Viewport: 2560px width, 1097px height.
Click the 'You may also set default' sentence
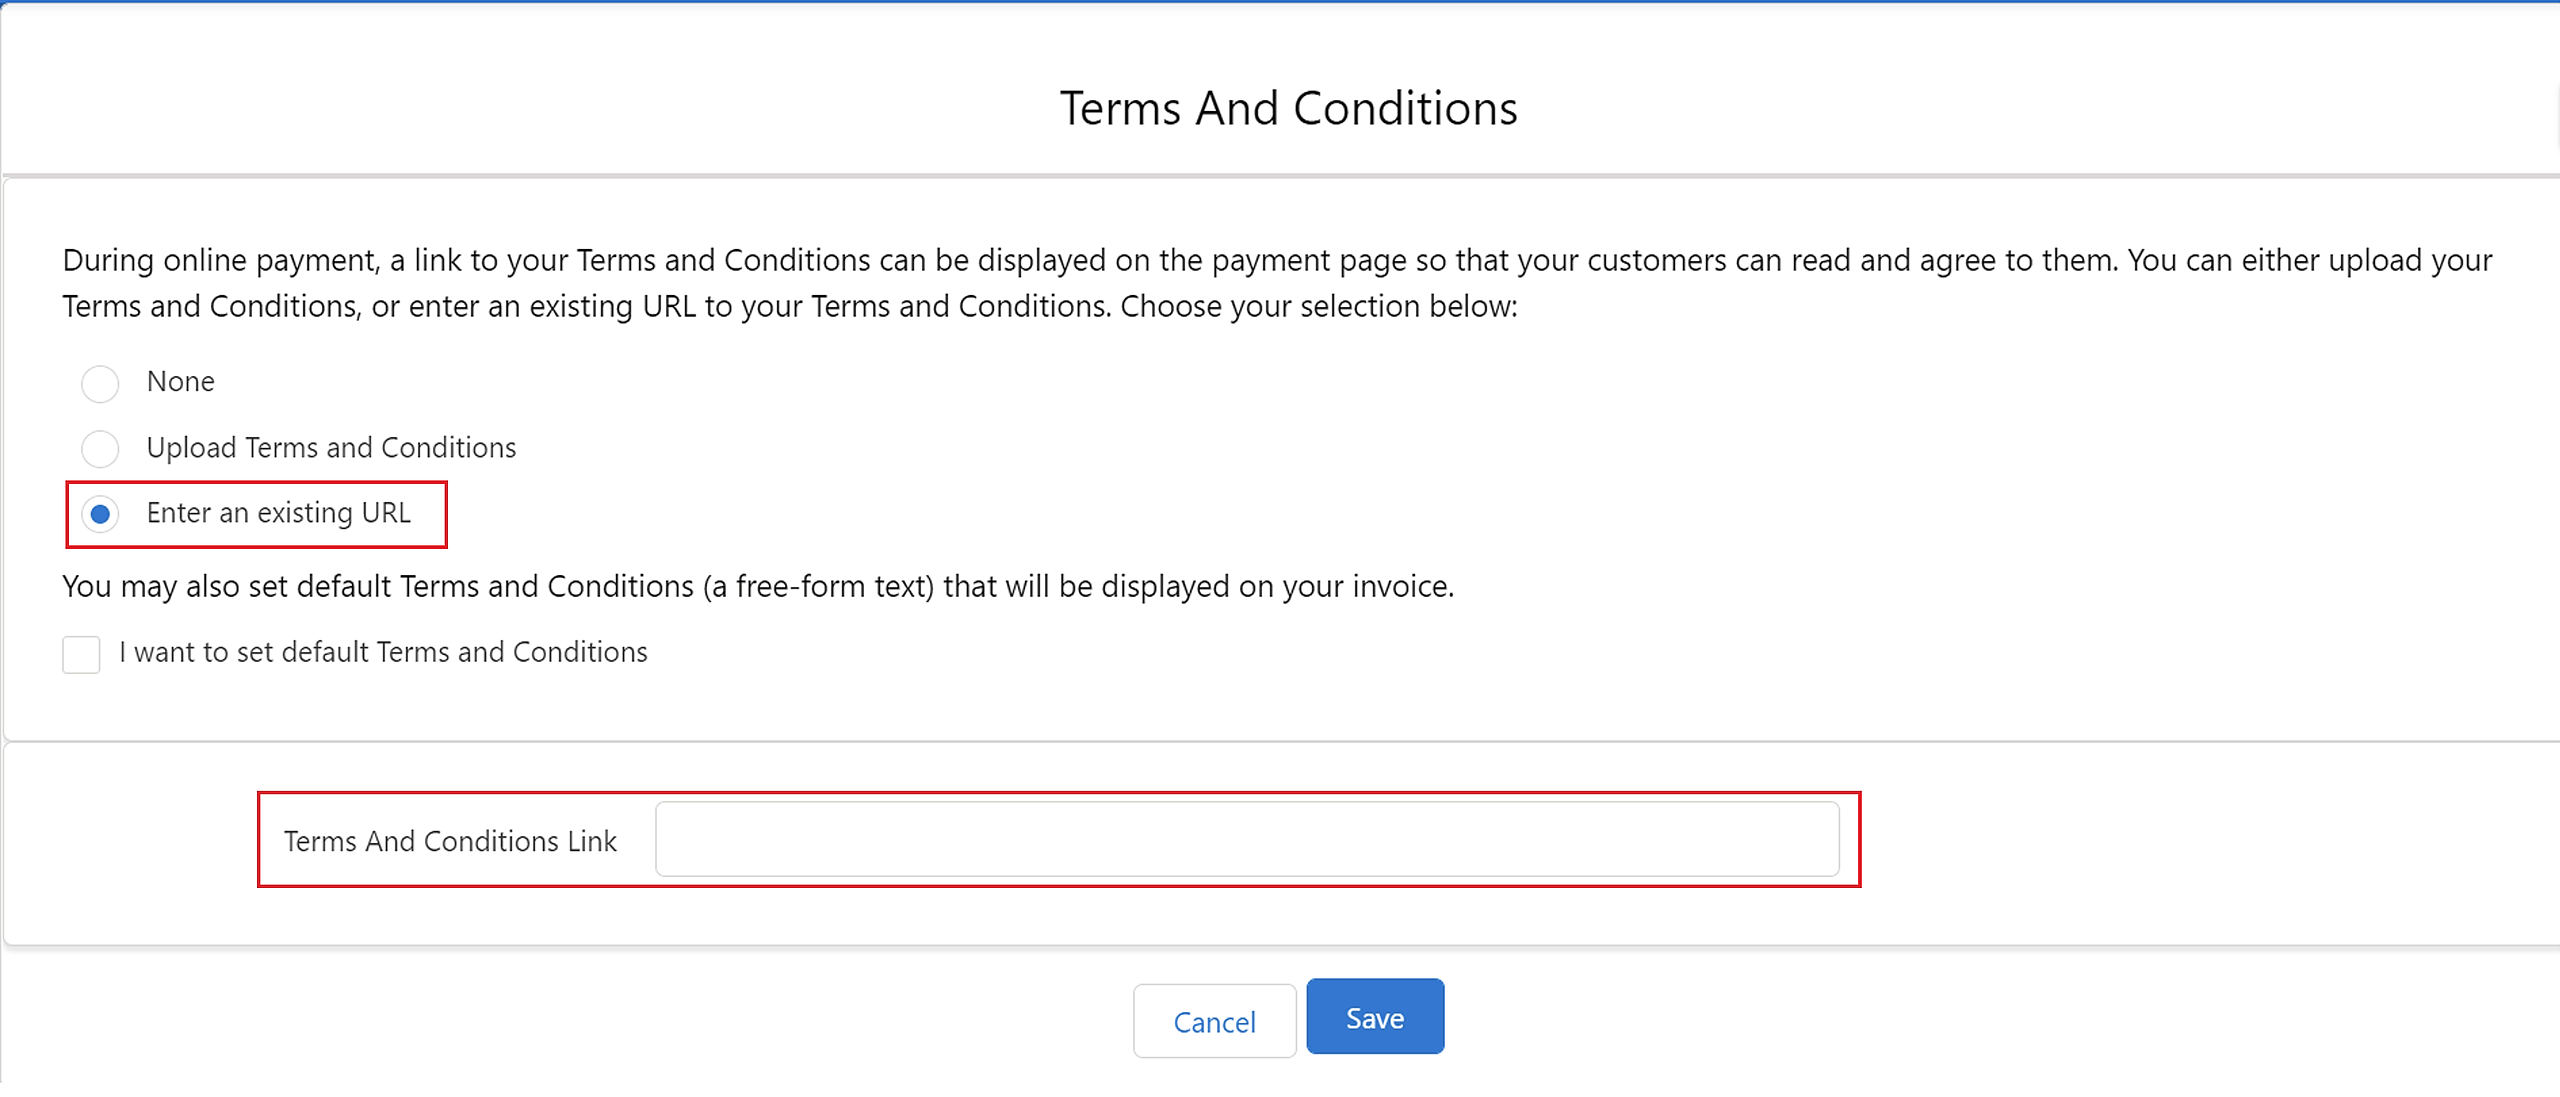[x=757, y=587]
